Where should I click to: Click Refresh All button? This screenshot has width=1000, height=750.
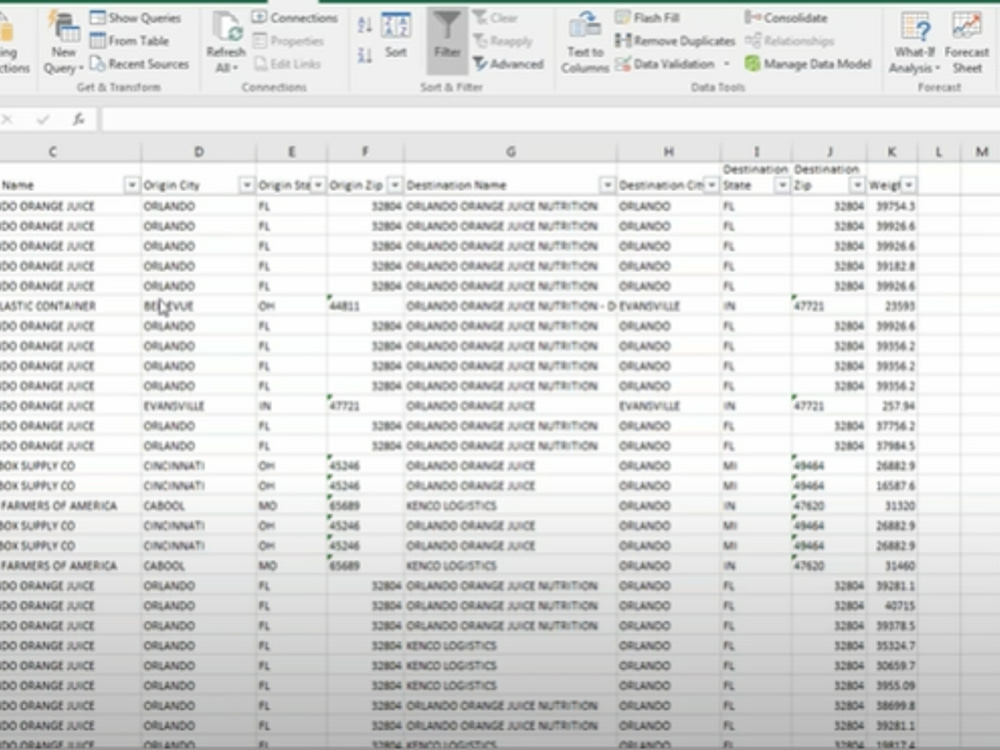[x=226, y=43]
